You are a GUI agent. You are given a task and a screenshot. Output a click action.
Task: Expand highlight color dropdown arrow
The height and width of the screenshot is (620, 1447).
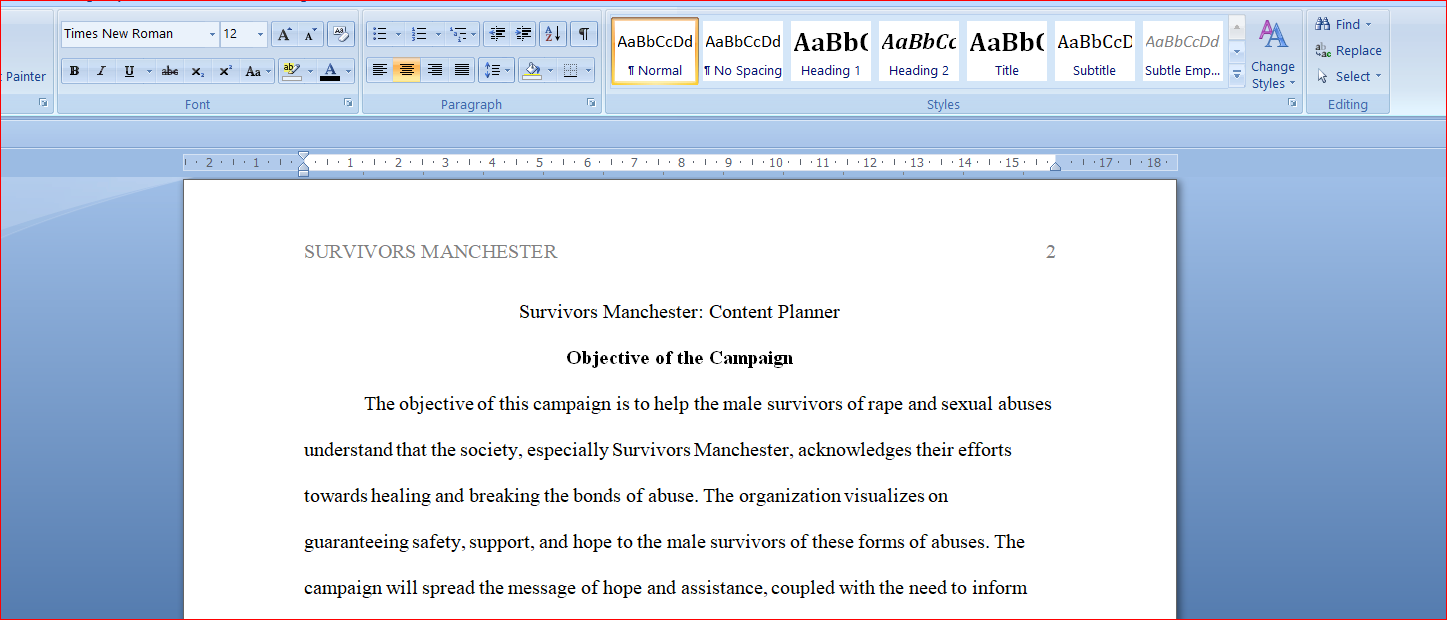pyautogui.click(x=310, y=71)
